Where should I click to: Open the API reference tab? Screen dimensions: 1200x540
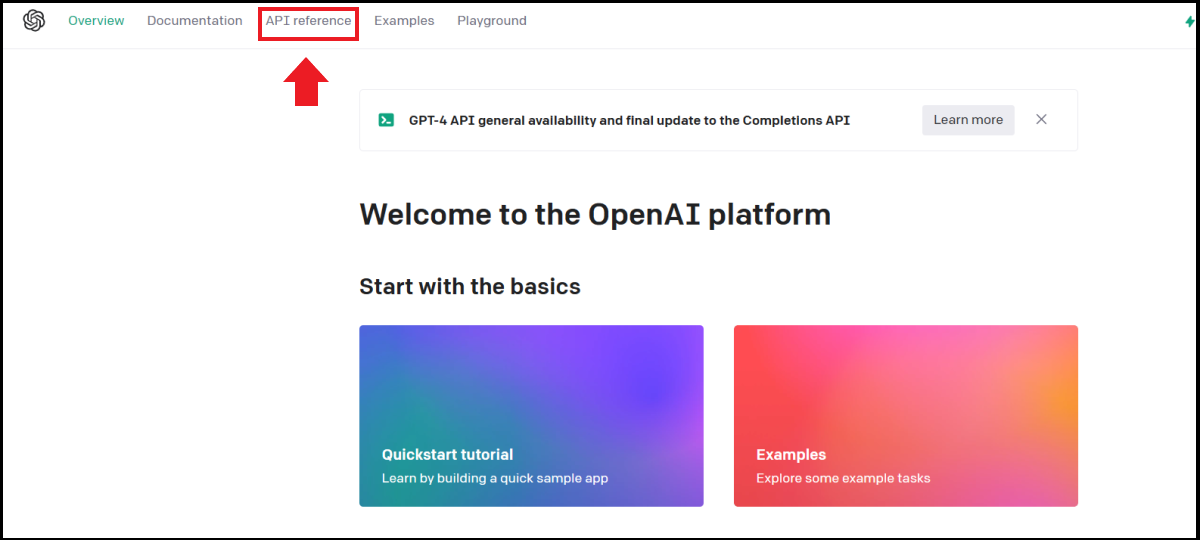click(x=308, y=21)
